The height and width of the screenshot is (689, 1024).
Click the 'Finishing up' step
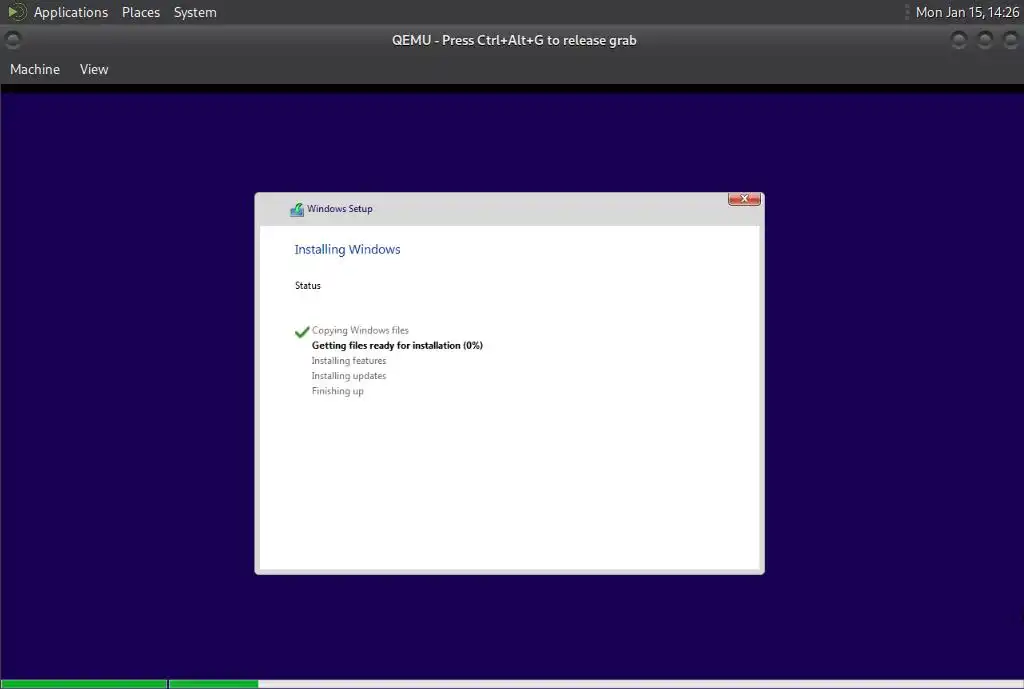click(x=338, y=391)
